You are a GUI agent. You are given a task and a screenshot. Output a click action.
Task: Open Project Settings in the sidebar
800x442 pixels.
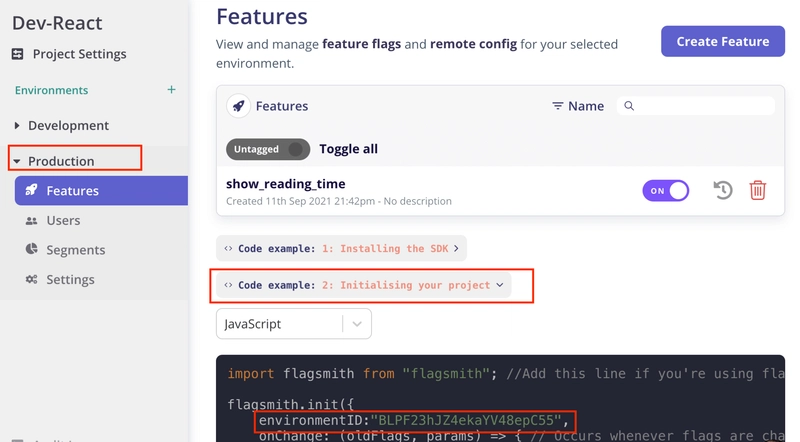tap(69, 54)
